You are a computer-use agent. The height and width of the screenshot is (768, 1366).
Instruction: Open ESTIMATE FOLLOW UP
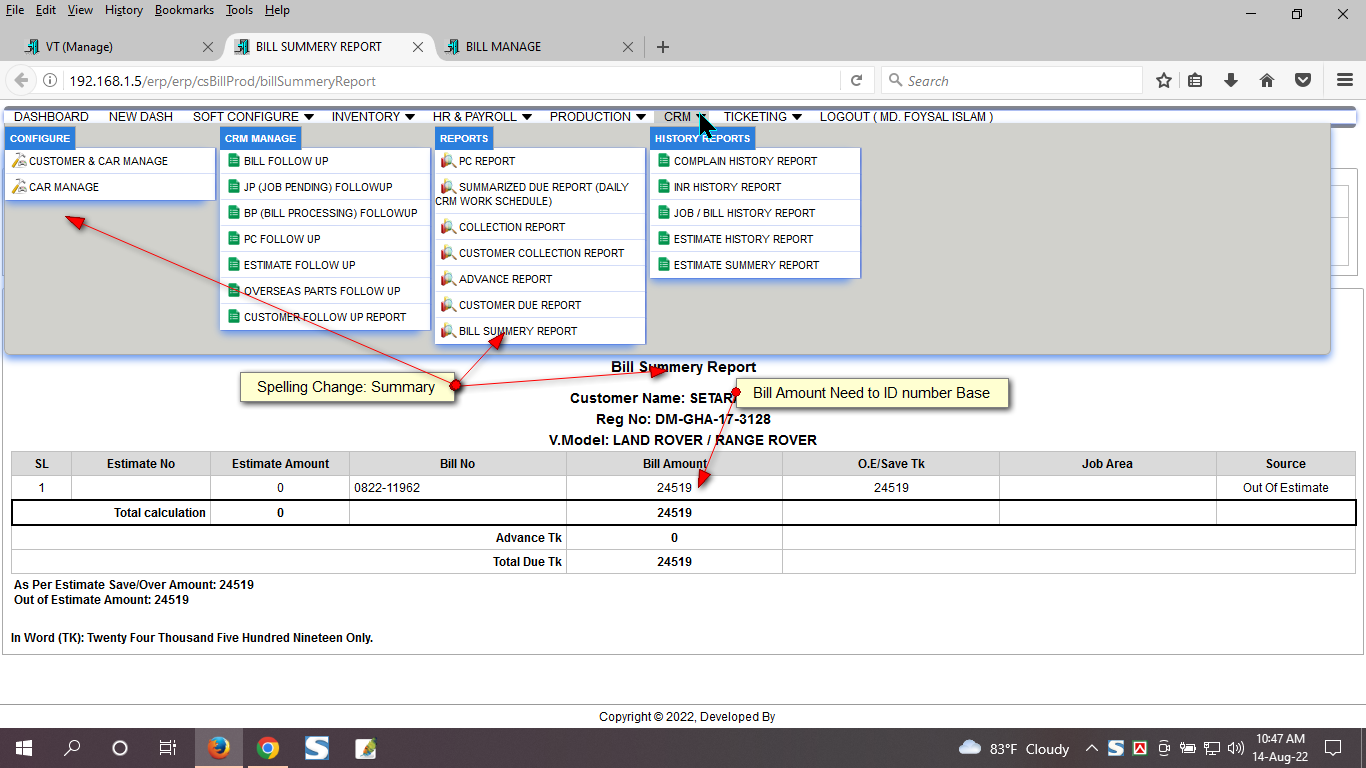coord(325,265)
